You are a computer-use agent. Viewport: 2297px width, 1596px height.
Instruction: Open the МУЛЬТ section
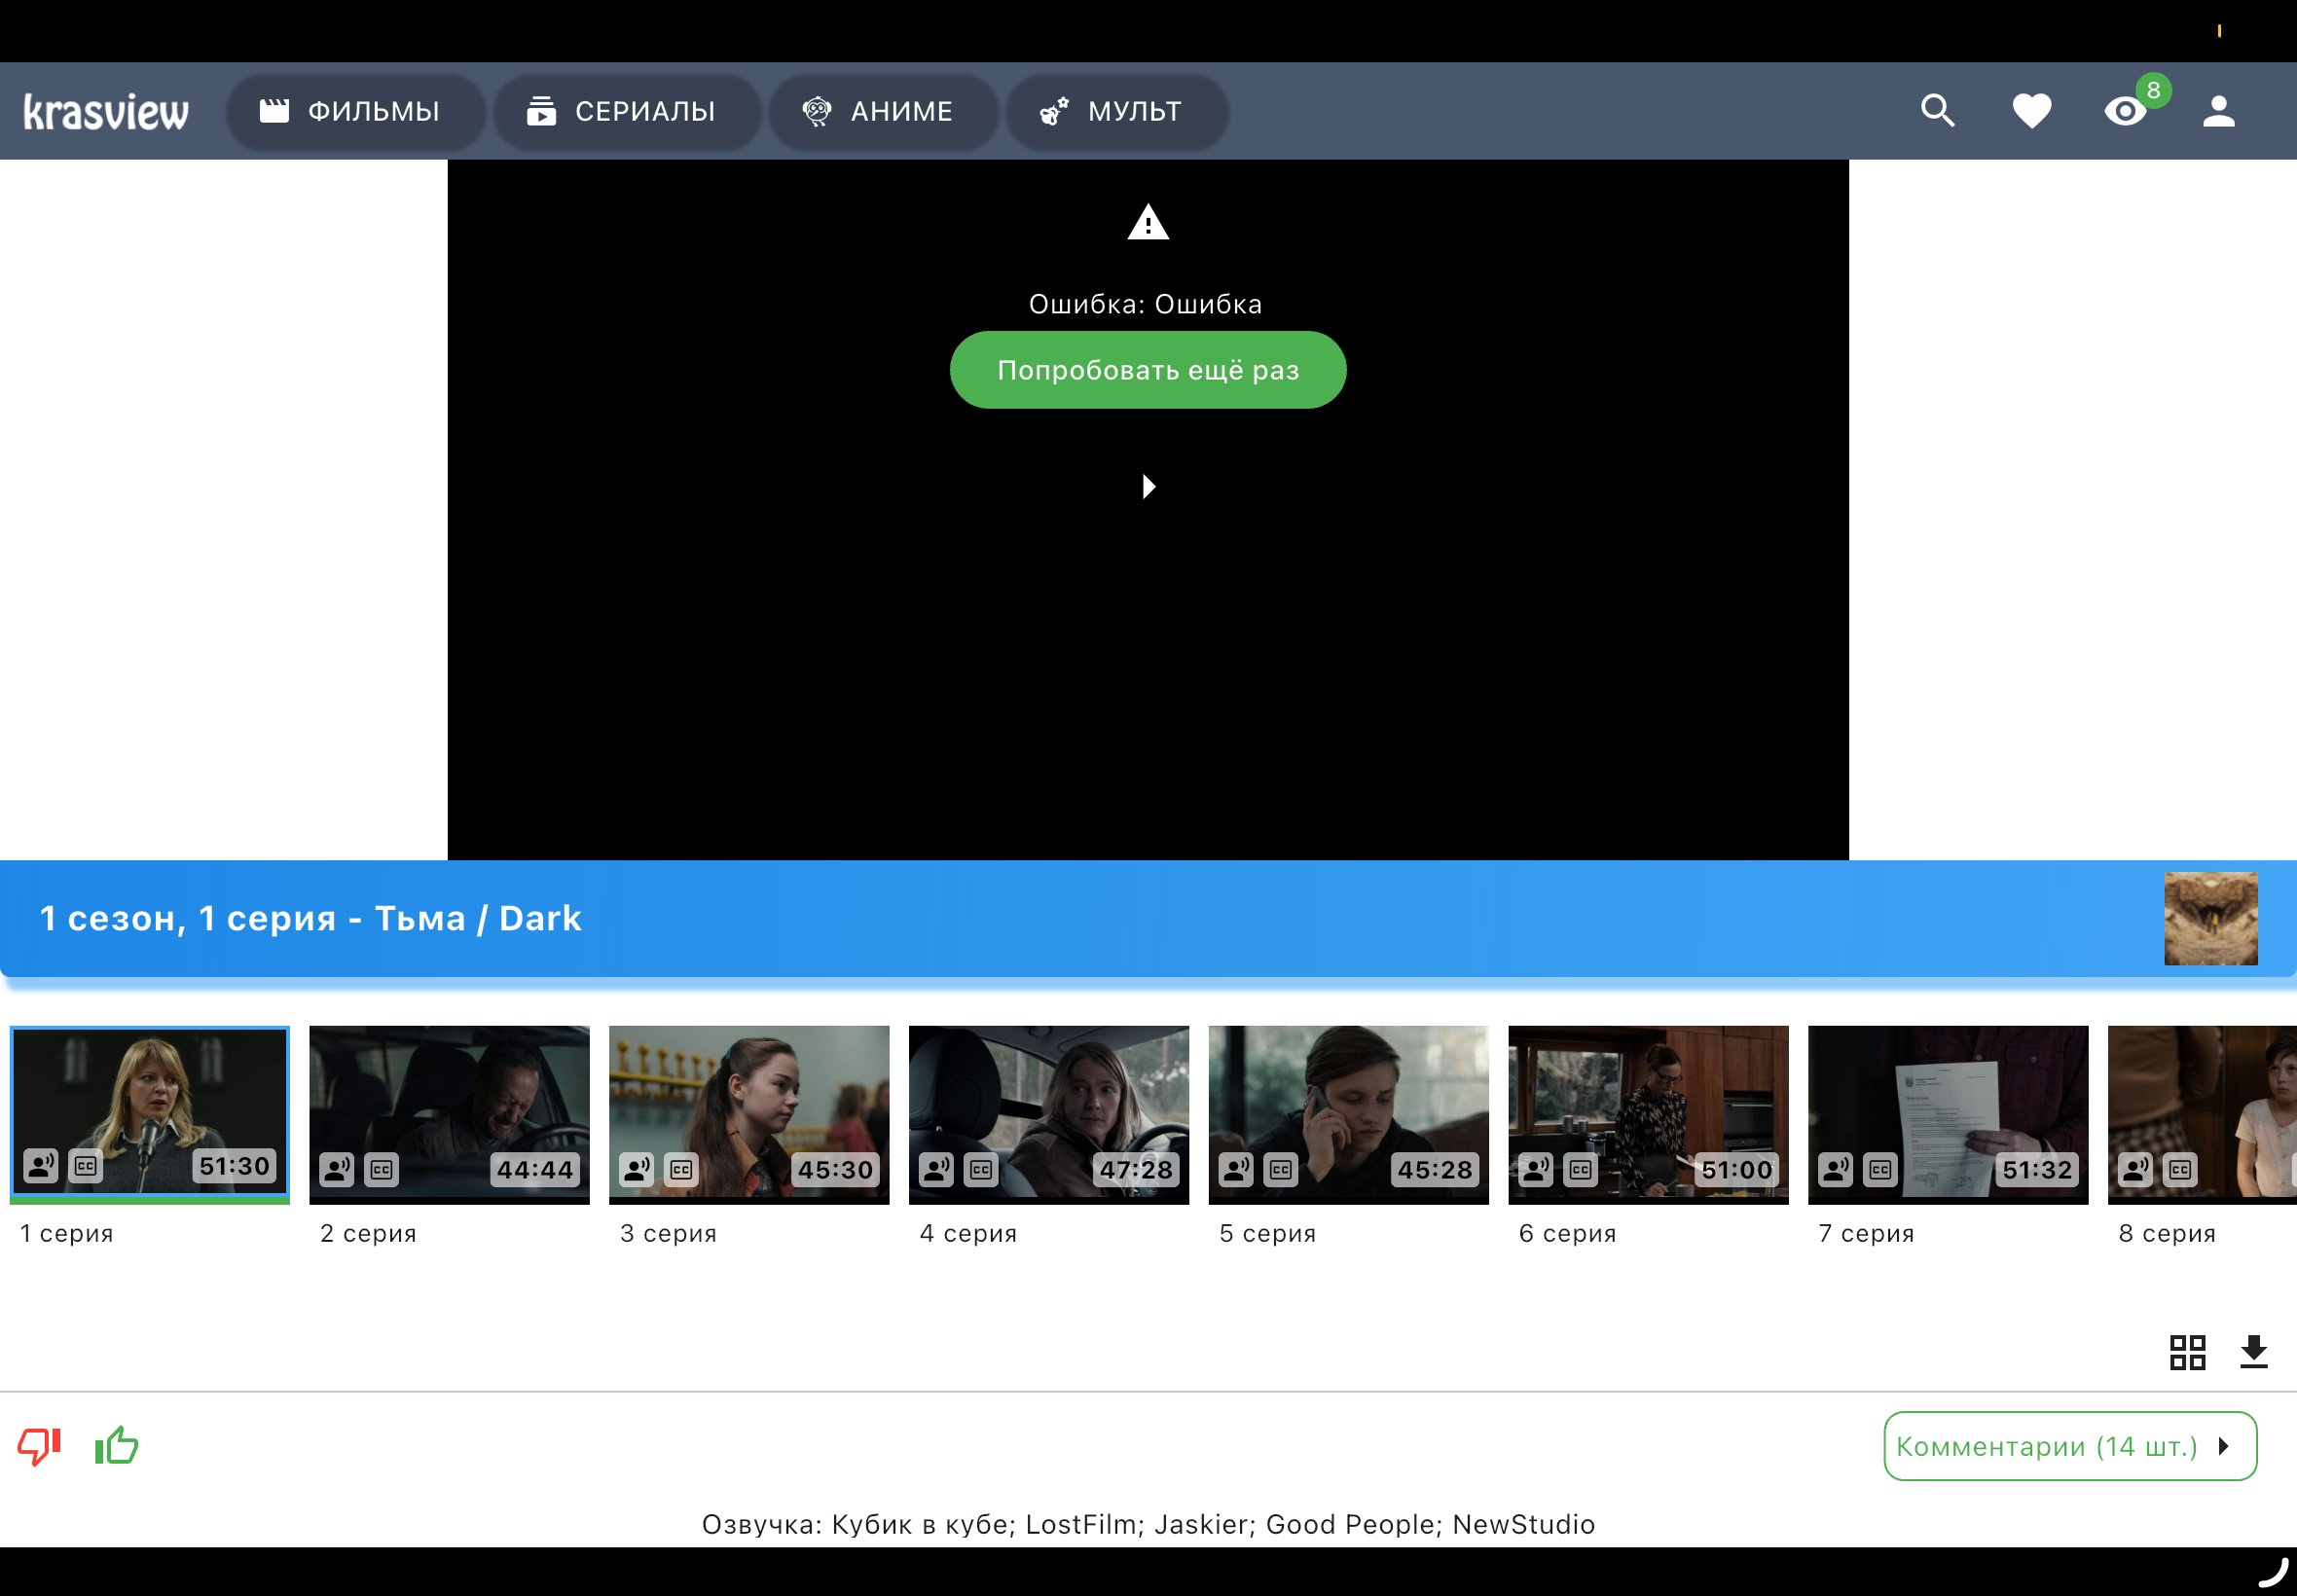(1112, 111)
